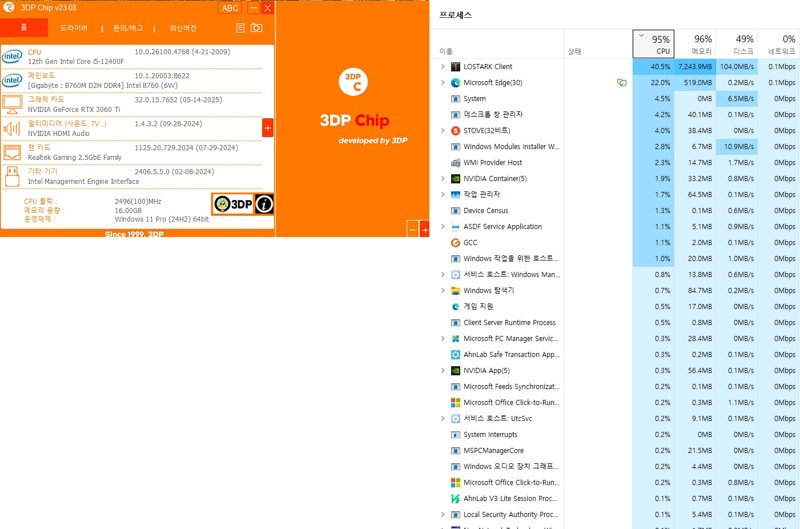Open the 12th Gen Intel Core i5-12400F driver link
The height and width of the screenshot is (529, 800).
76,61
